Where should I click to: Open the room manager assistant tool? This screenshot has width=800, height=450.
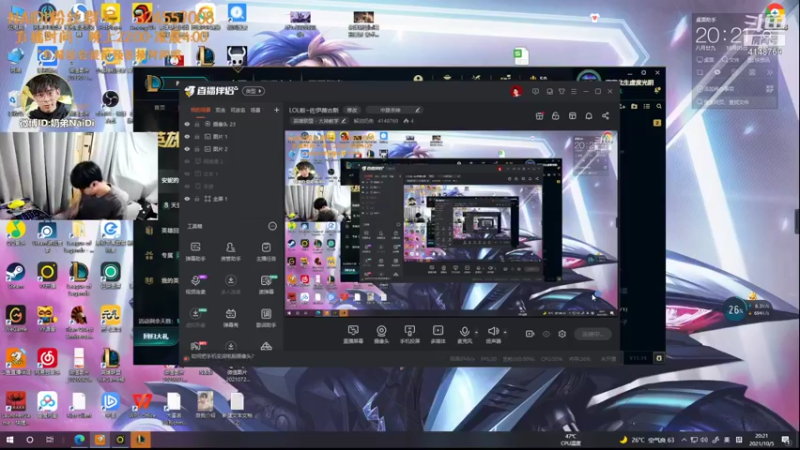231,252
